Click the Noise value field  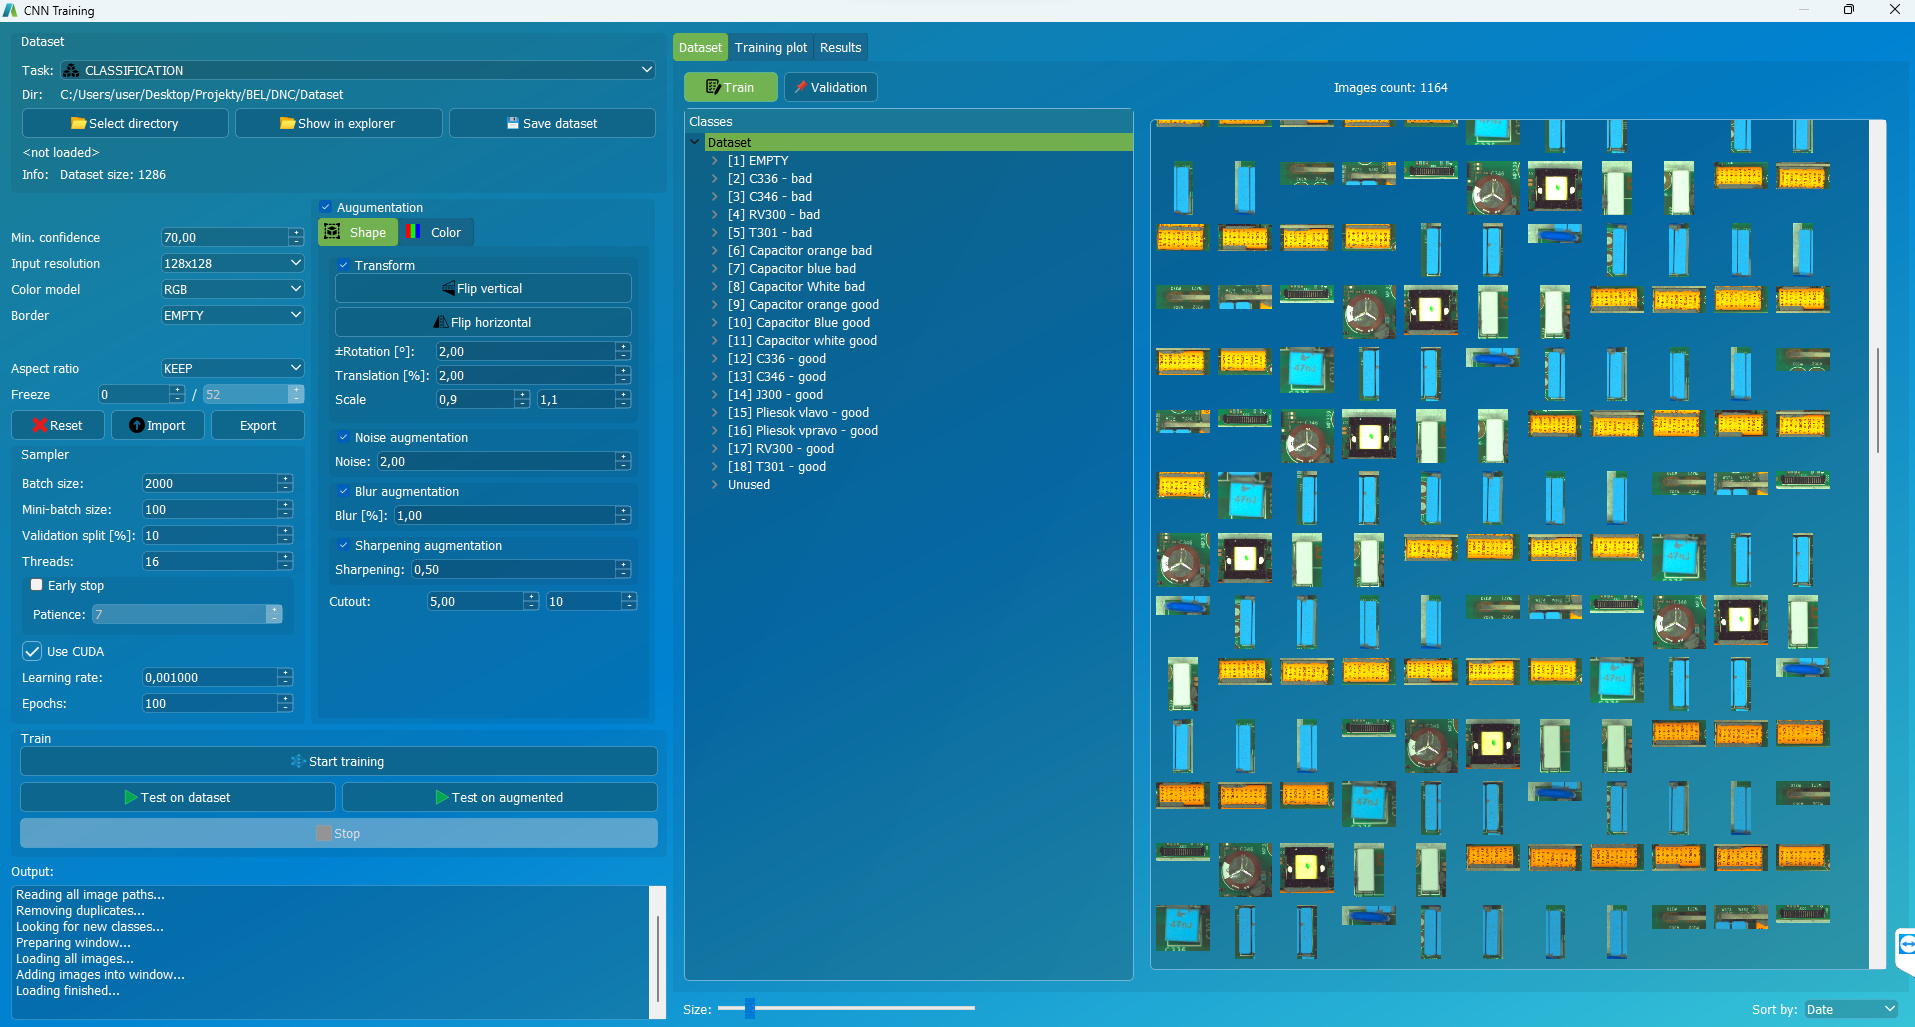pos(496,461)
